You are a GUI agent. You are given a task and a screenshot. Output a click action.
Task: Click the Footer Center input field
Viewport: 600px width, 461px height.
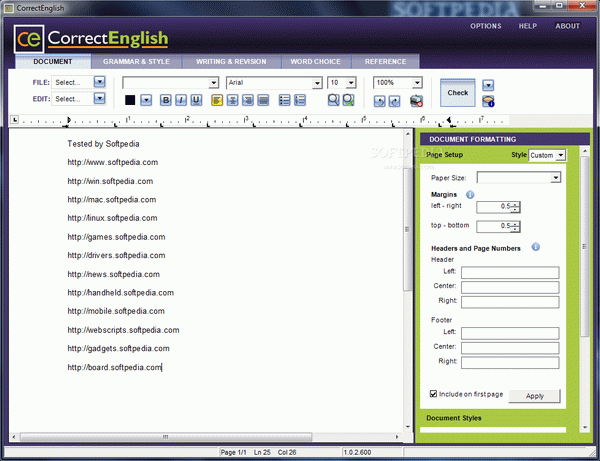510,348
